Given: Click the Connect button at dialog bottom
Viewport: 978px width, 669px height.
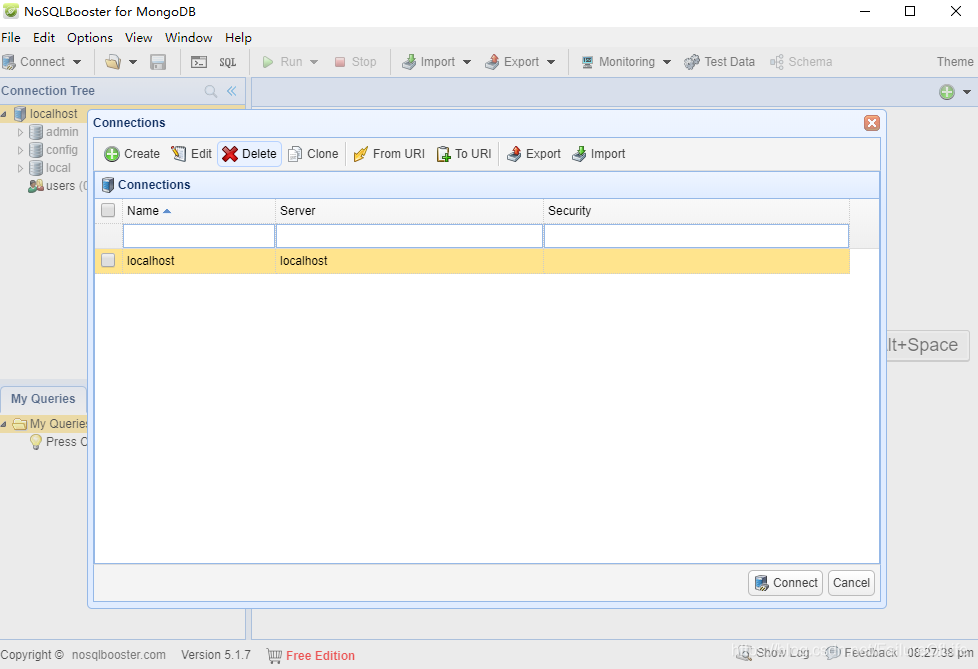Looking at the screenshot, I should click(x=785, y=583).
